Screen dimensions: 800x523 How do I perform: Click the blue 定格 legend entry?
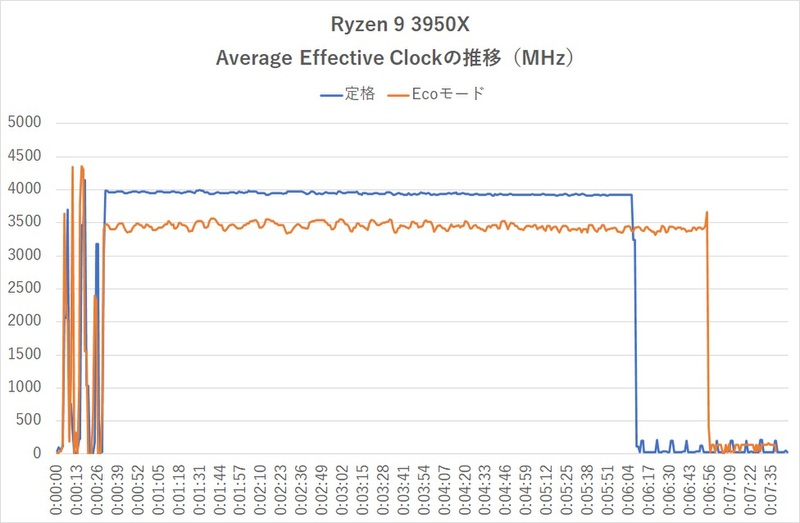tap(348, 94)
